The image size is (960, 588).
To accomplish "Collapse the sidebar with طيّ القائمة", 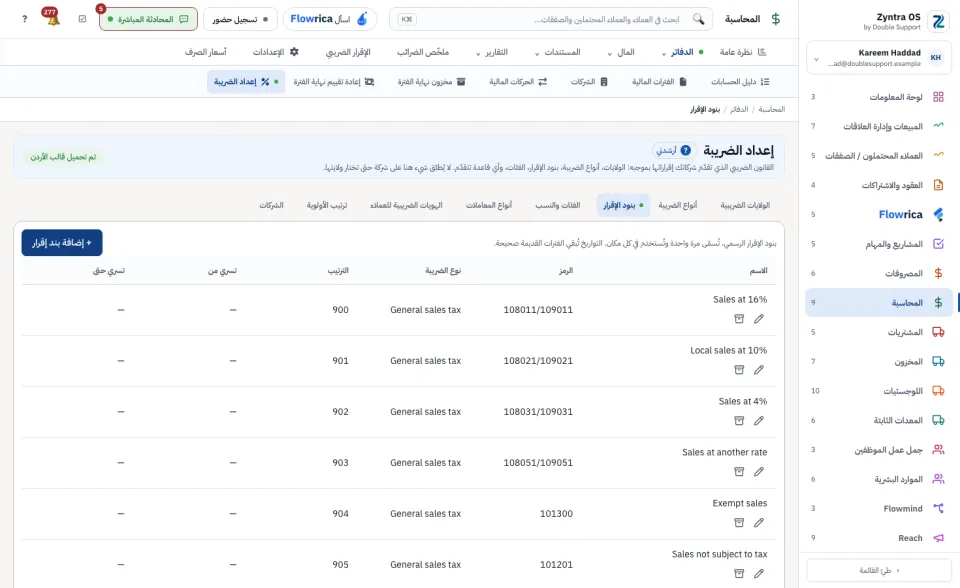I will pyautogui.click(x=879, y=570).
